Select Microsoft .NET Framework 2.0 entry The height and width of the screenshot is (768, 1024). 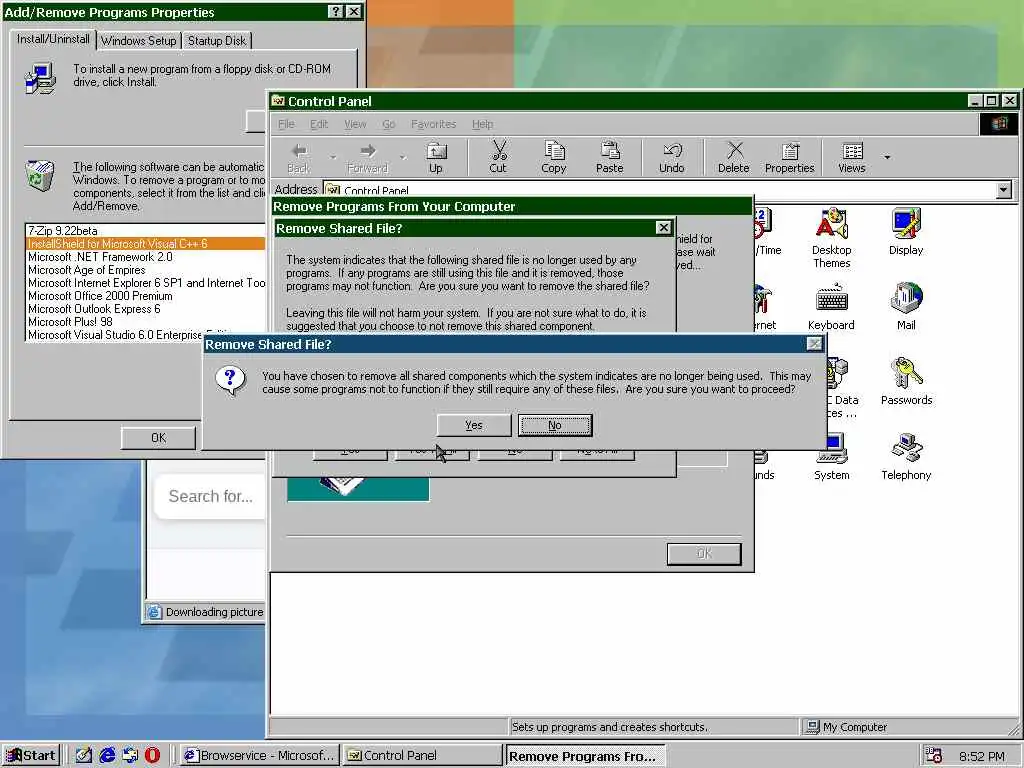pos(146,257)
